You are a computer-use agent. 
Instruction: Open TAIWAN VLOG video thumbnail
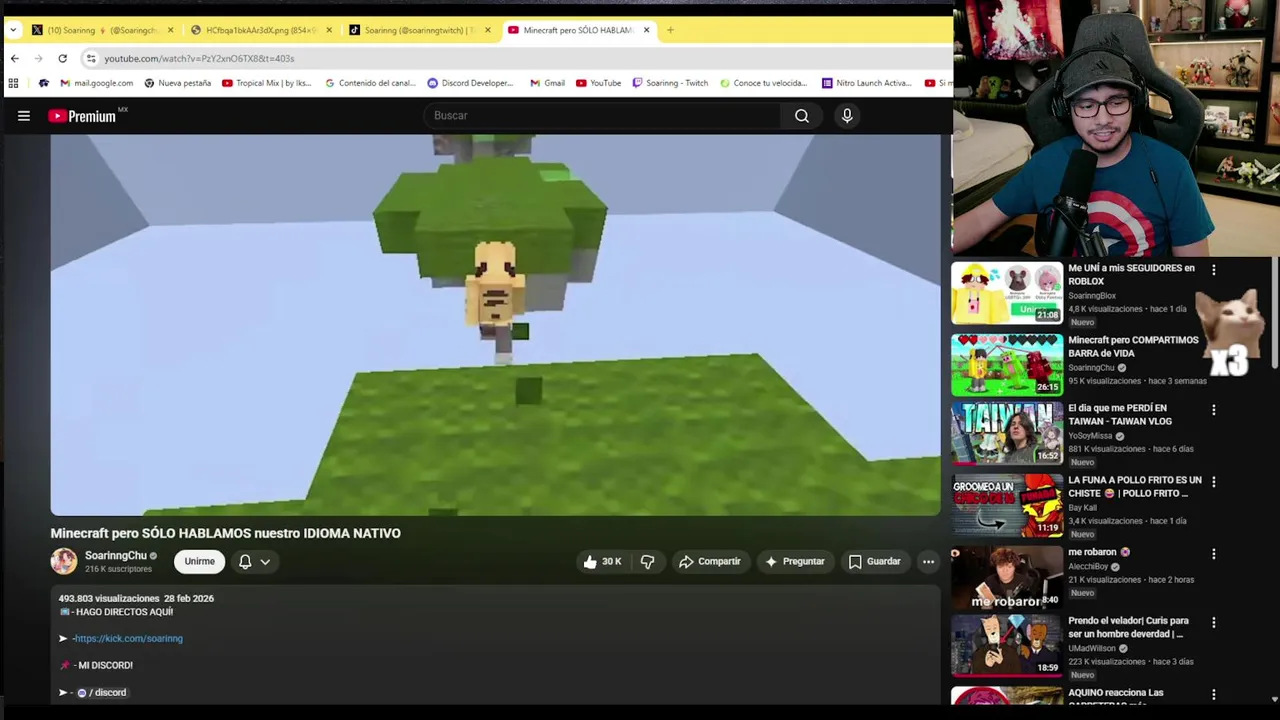pyautogui.click(x=1007, y=434)
